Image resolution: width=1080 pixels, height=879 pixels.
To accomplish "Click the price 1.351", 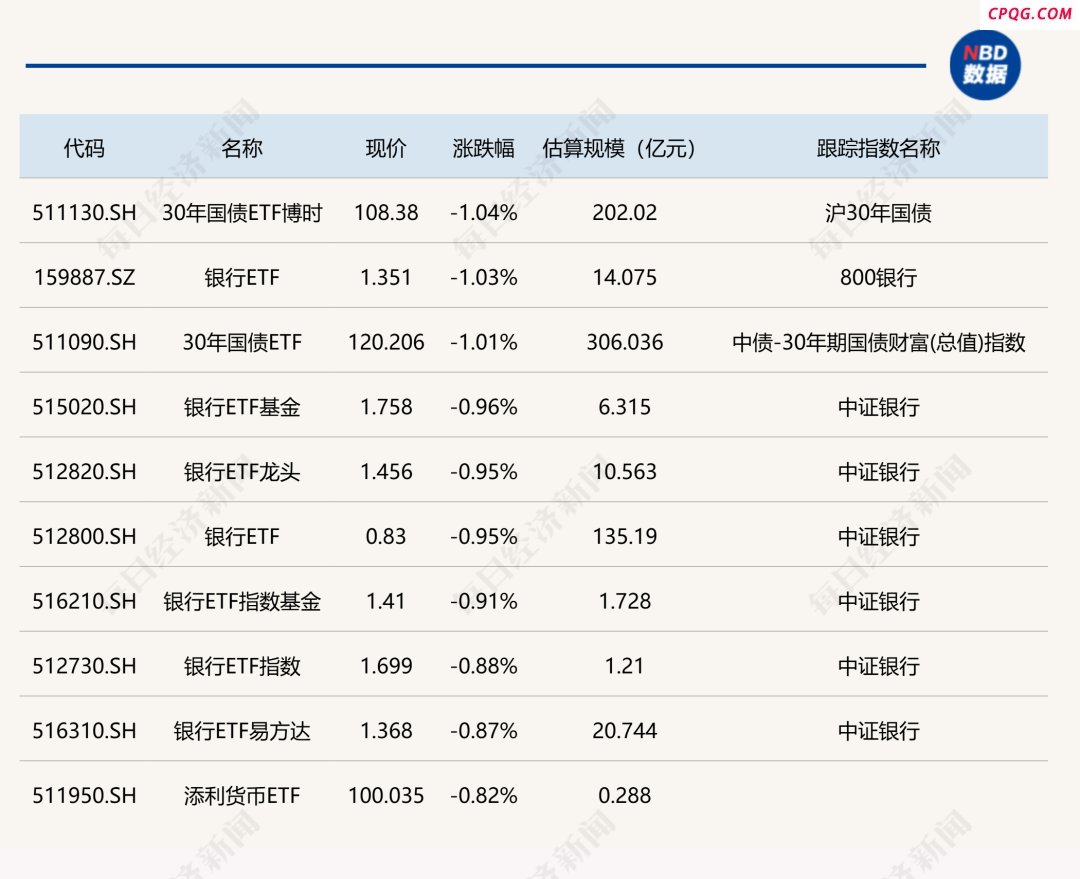I will click(386, 278).
